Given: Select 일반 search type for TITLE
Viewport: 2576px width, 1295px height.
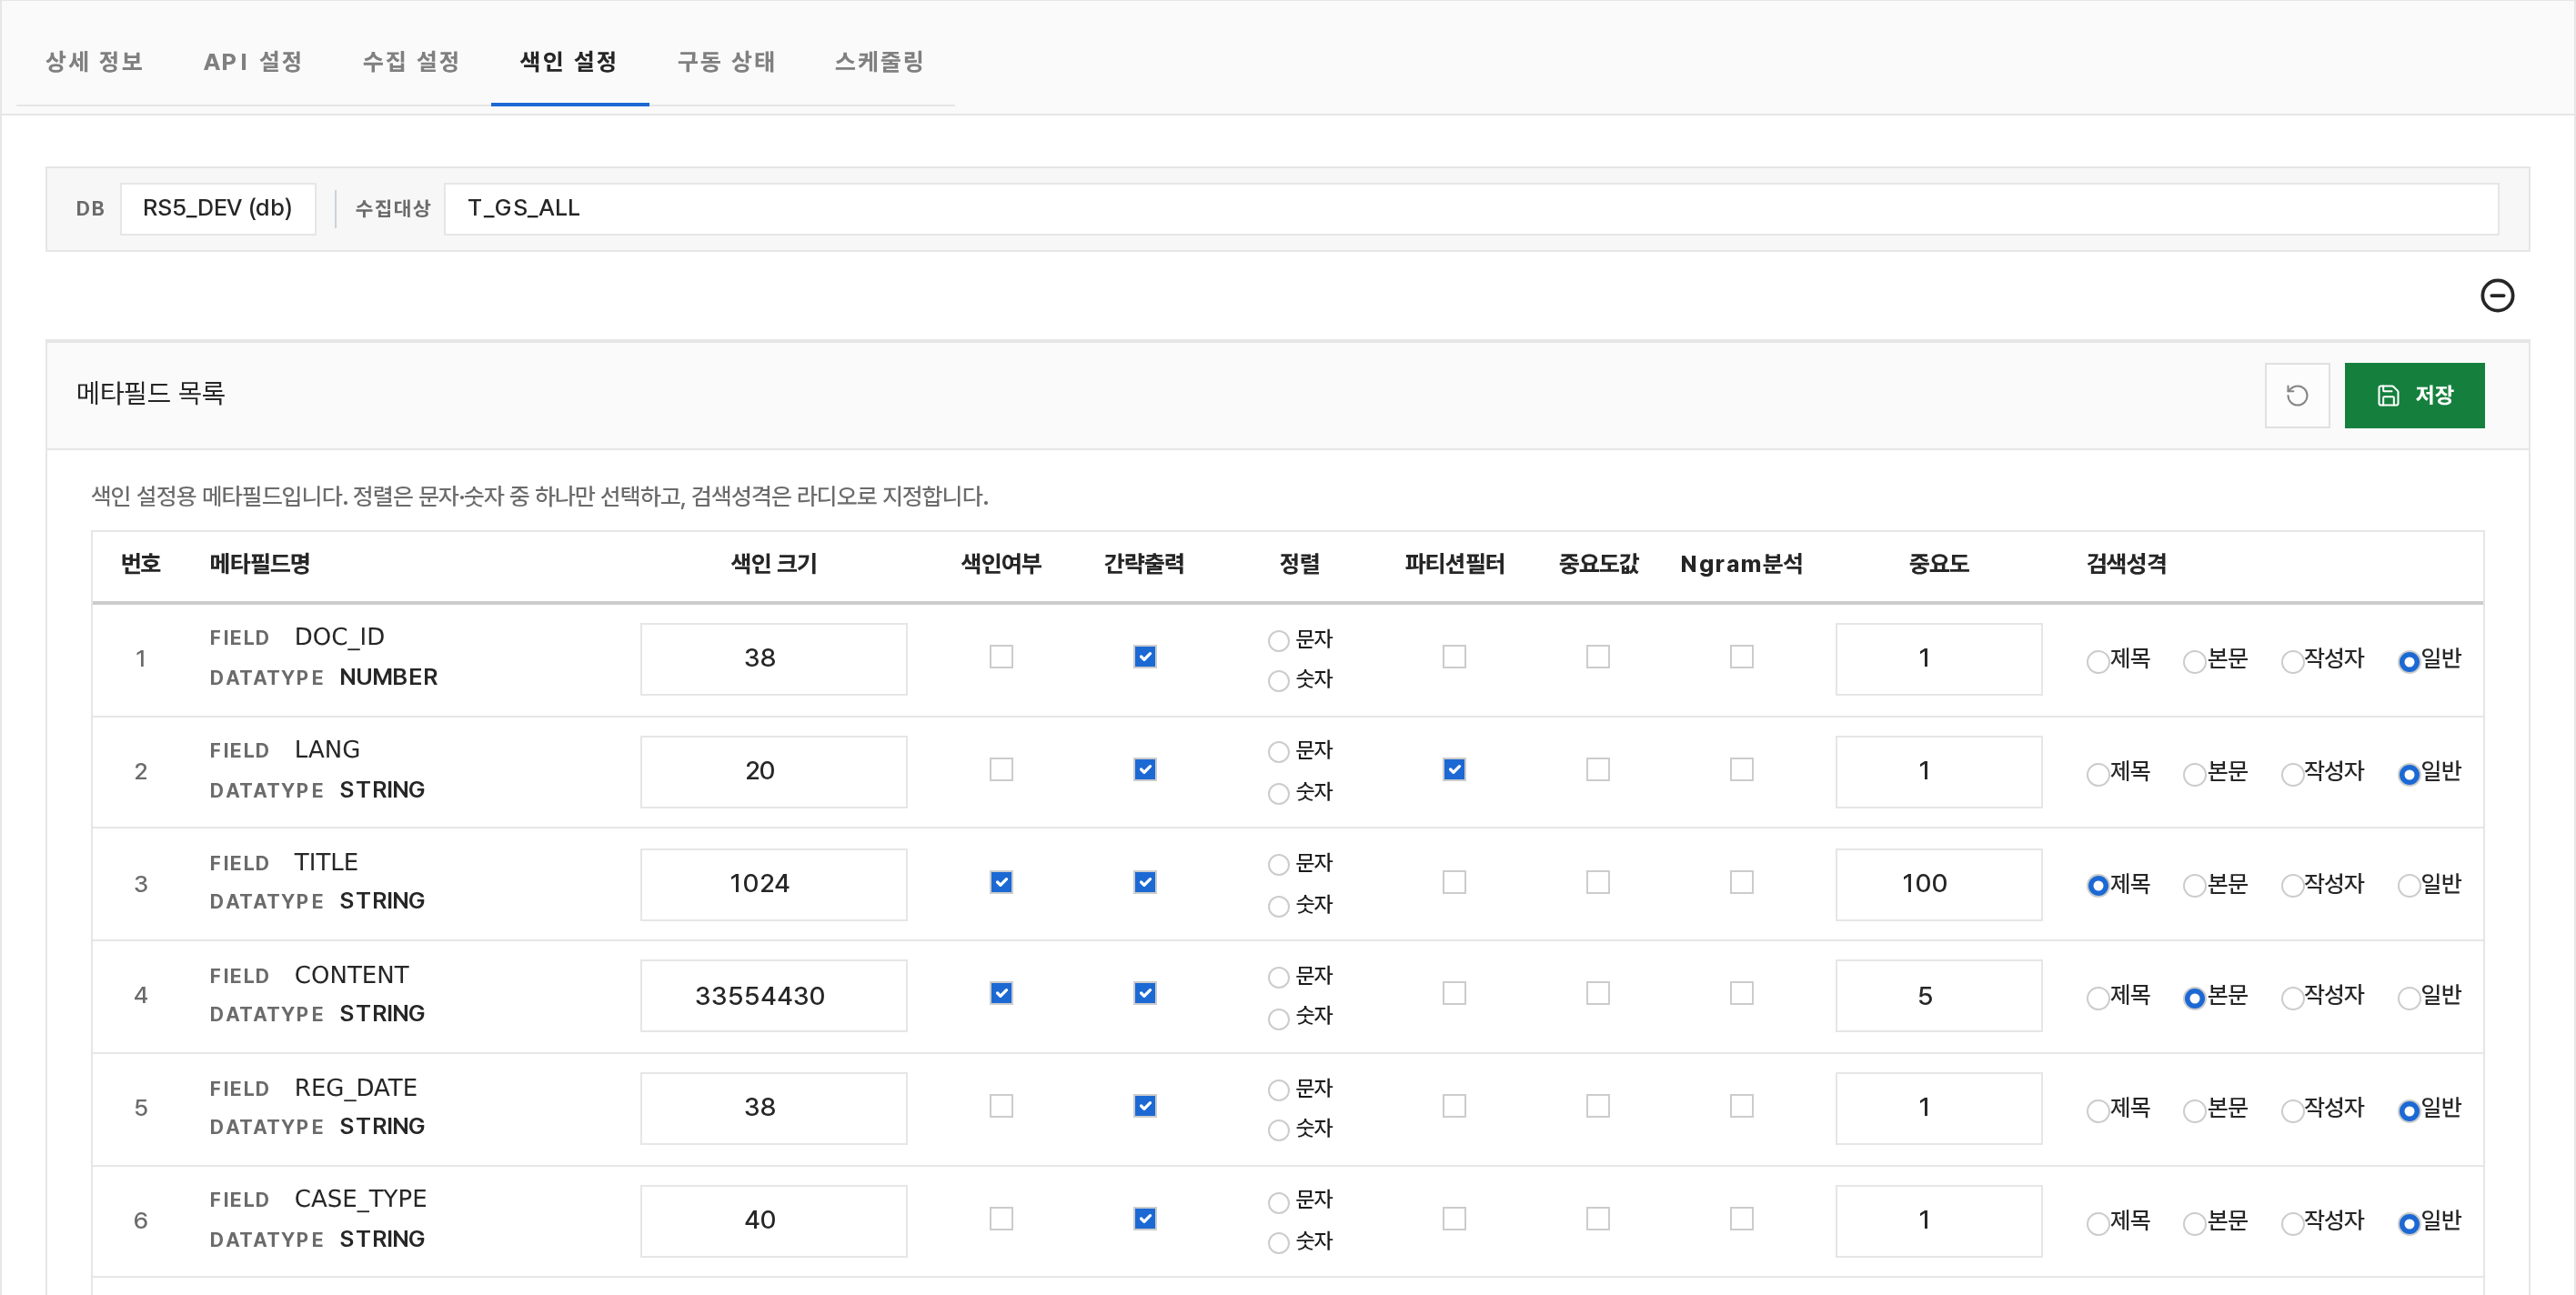Looking at the screenshot, I should click(x=2408, y=886).
